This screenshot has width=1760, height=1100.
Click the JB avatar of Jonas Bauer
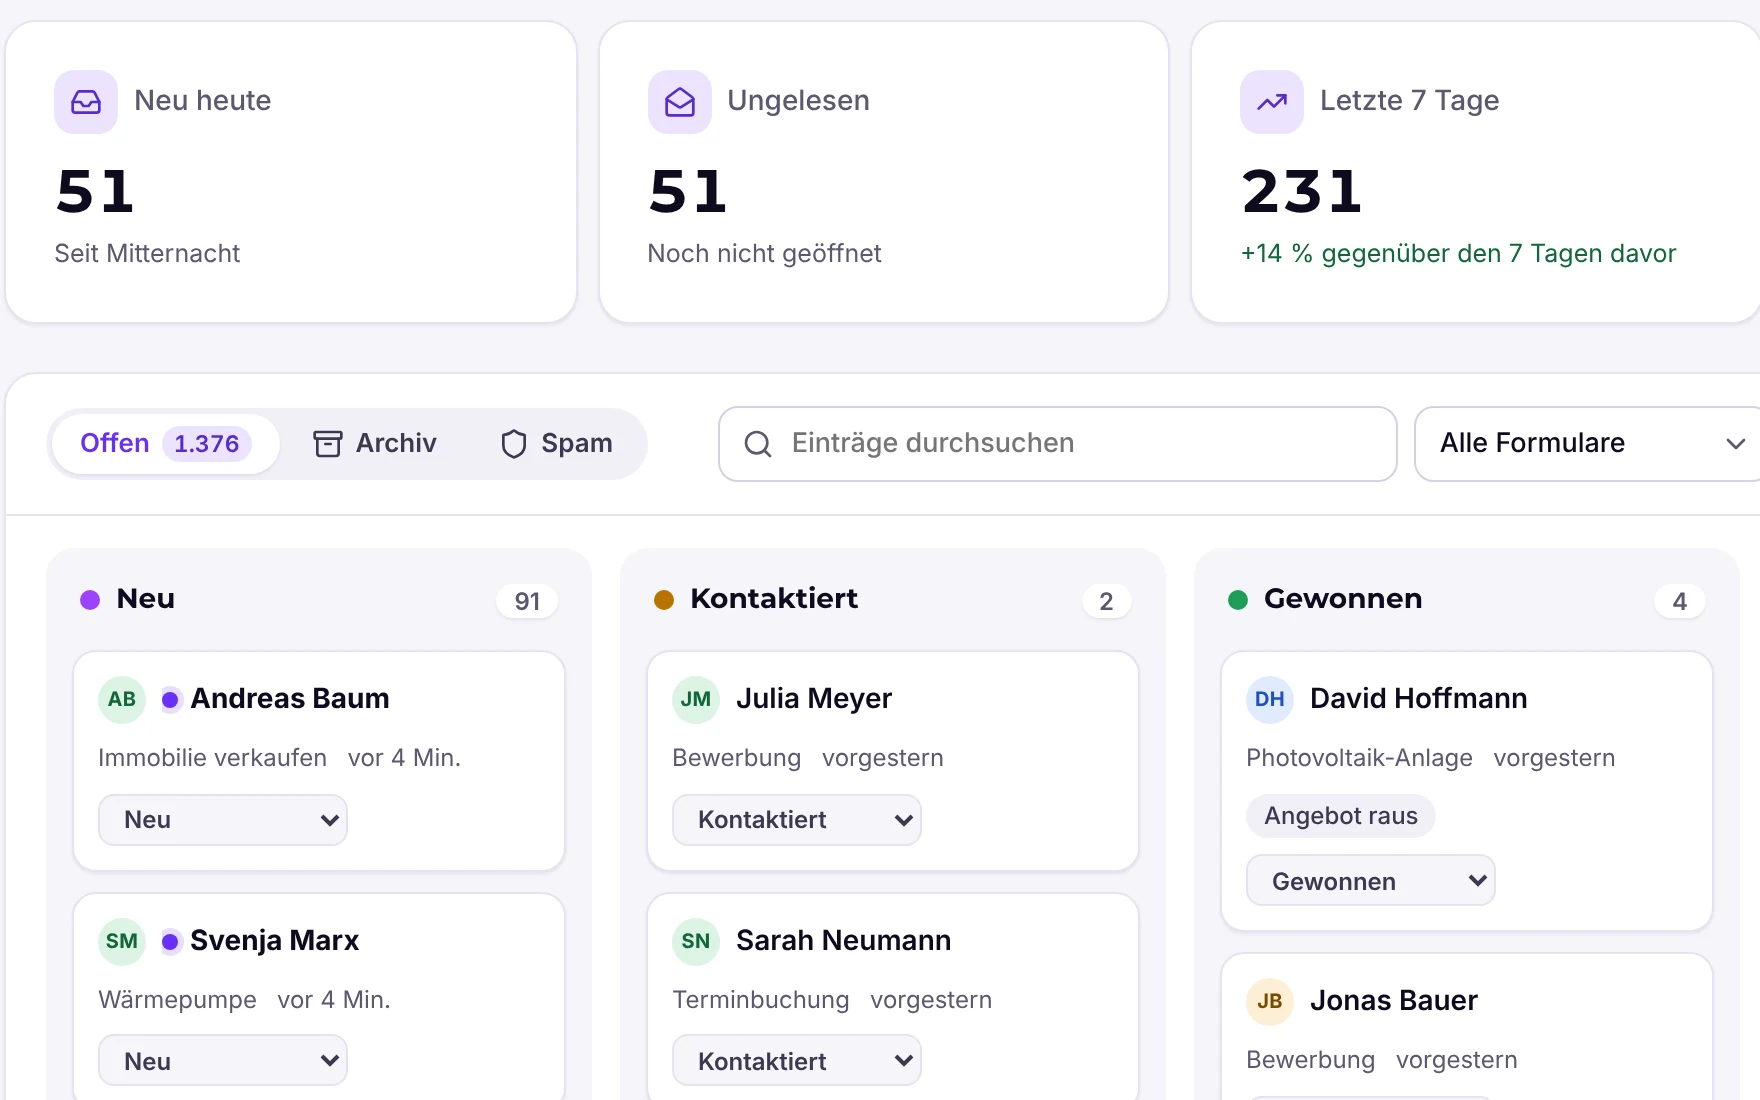pyautogui.click(x=1270, y=1001)
